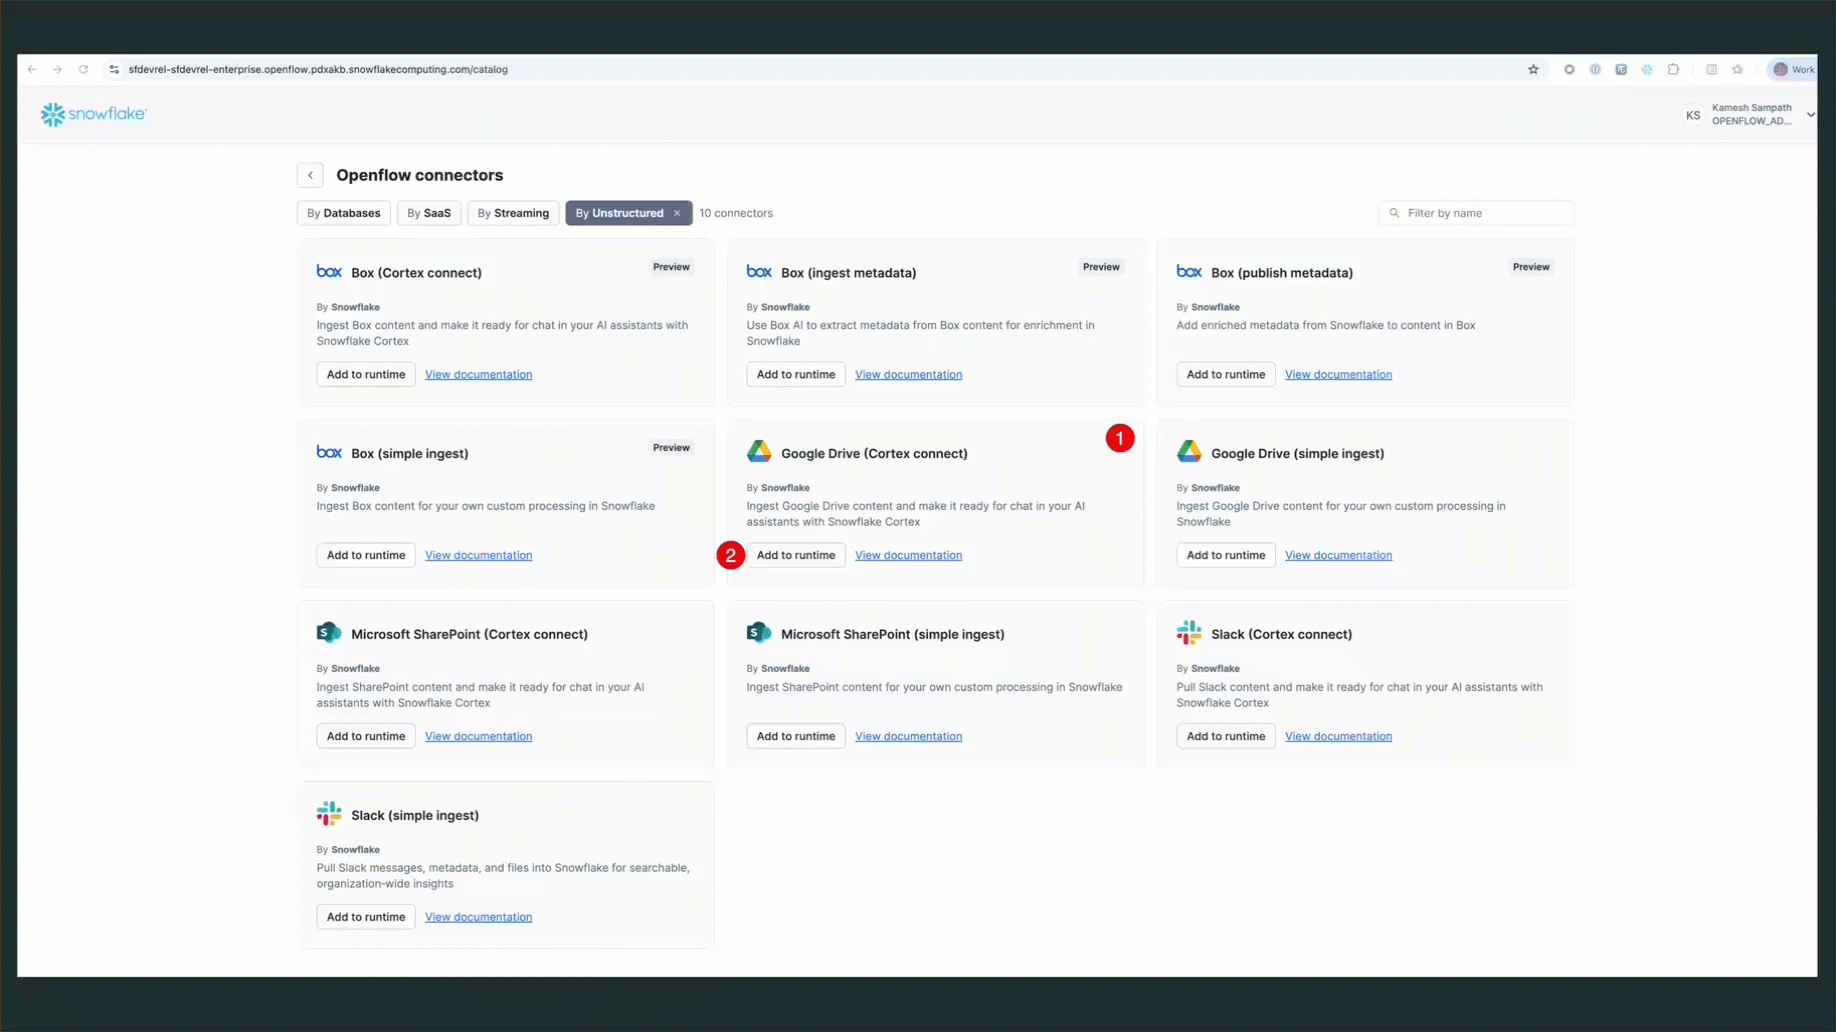
Task: Go back using the chevron beside Openflow connectors
Action: [310, 175]
